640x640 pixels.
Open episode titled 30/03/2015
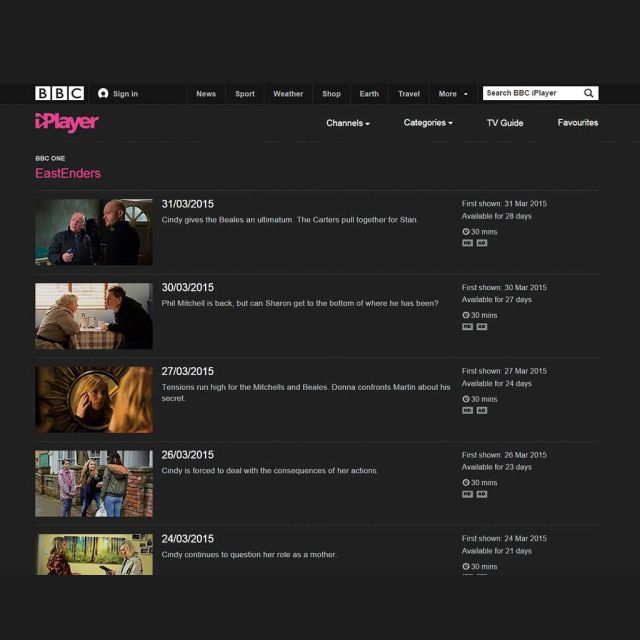point(187,287)
